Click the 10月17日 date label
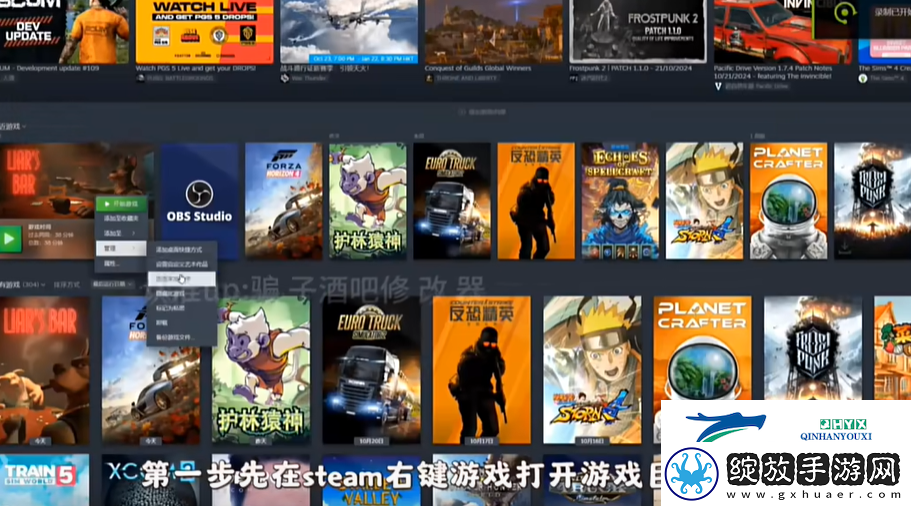 click(x=482, y=441)
